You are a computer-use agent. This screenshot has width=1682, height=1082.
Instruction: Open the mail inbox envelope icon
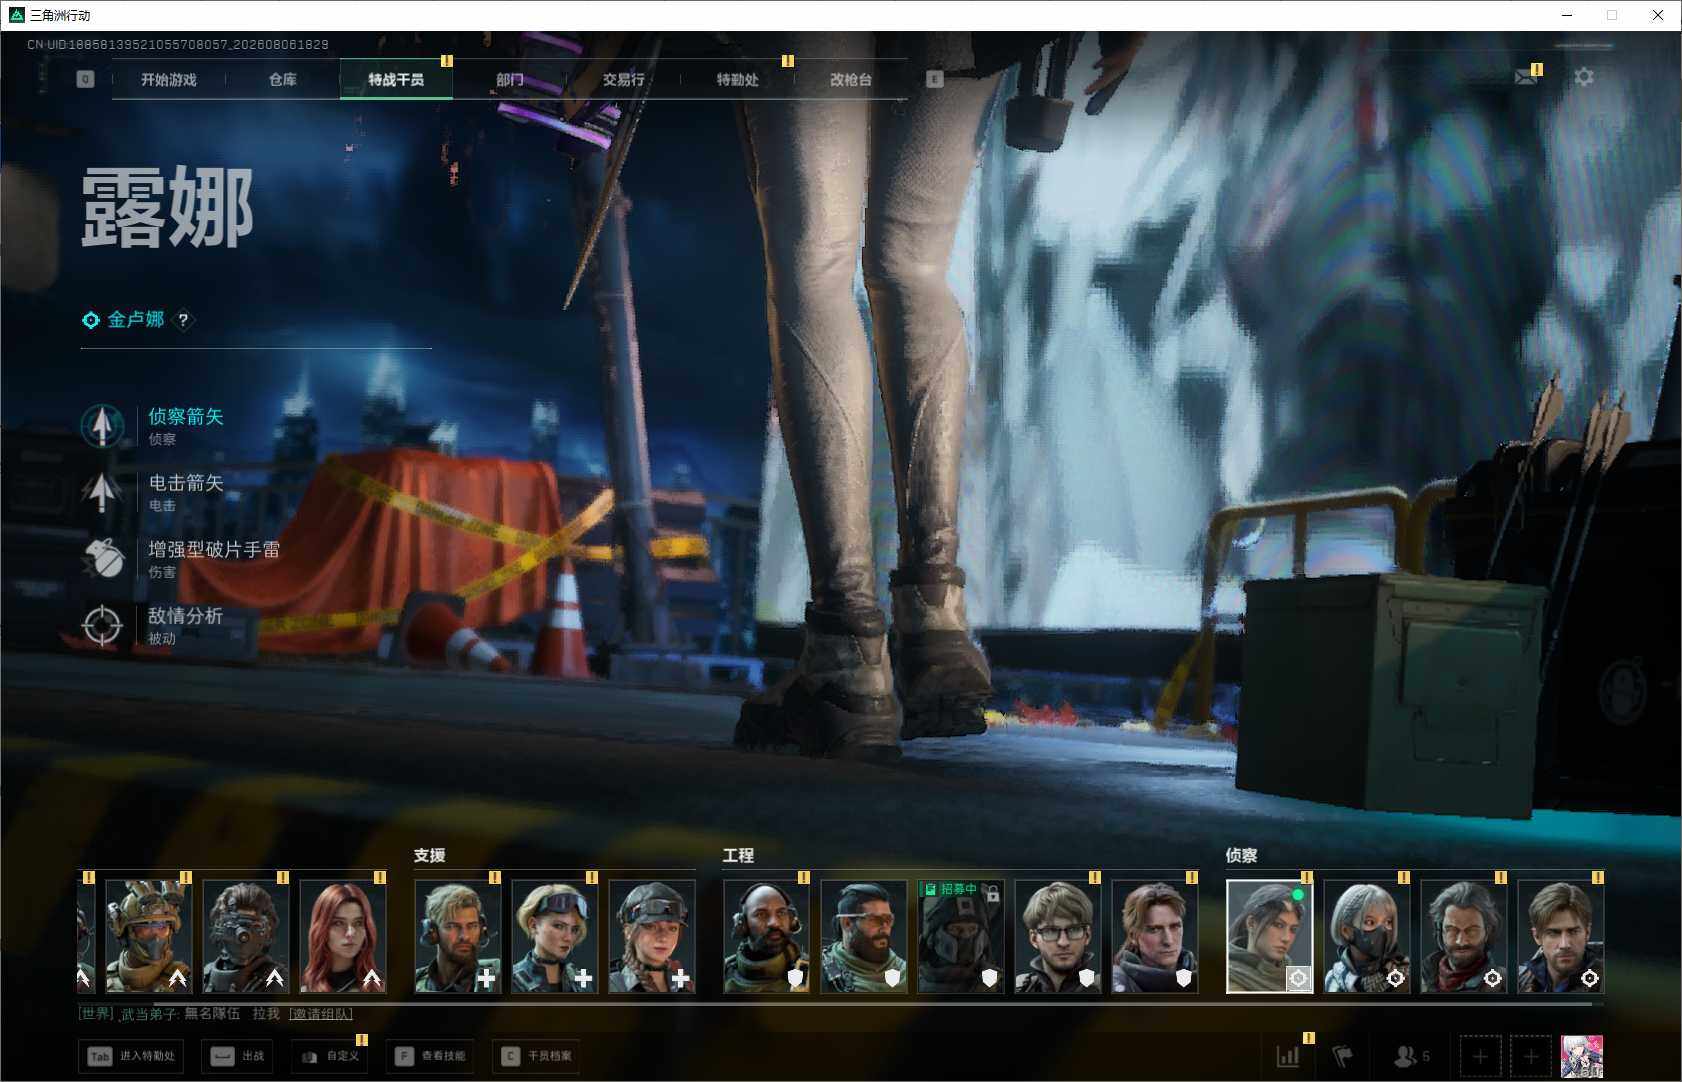coord(1526,77)
